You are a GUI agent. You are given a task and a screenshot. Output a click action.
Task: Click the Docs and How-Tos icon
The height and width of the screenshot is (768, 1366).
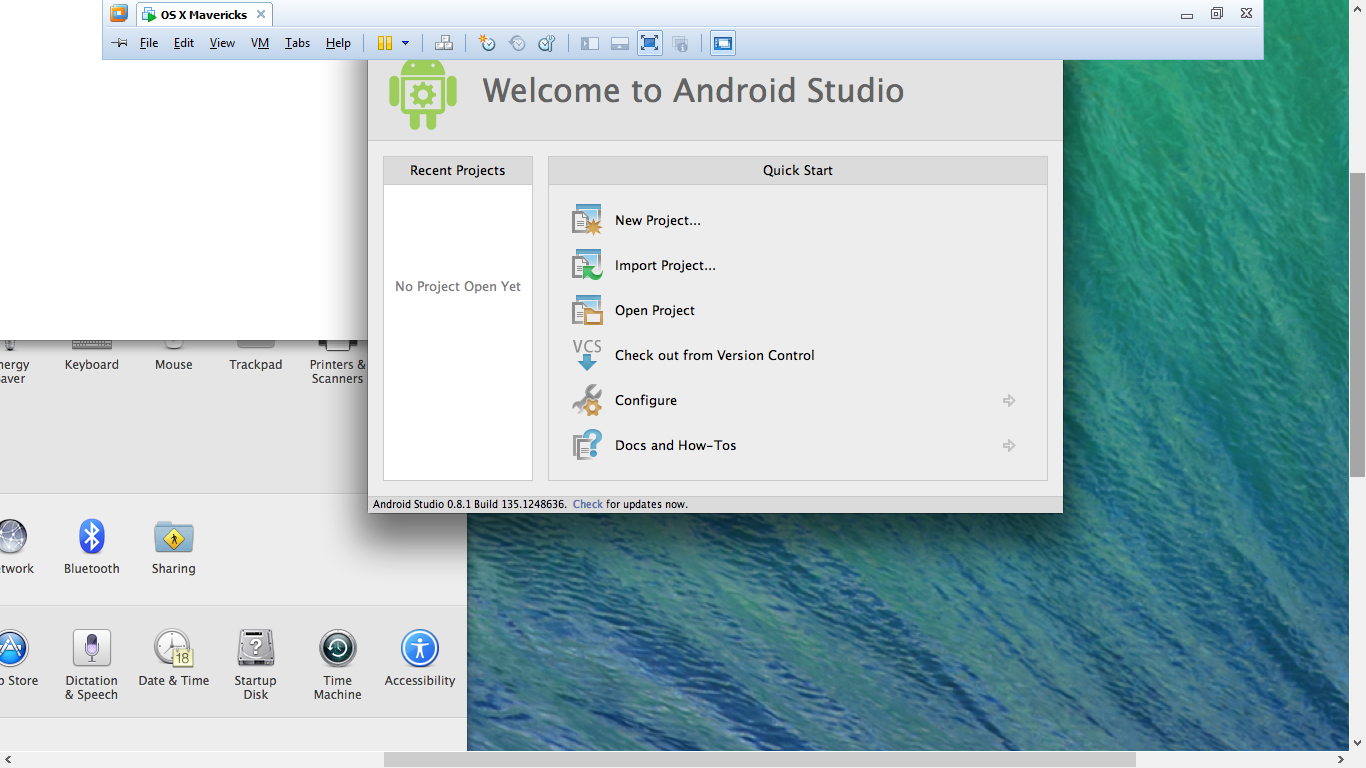[587, 445]
